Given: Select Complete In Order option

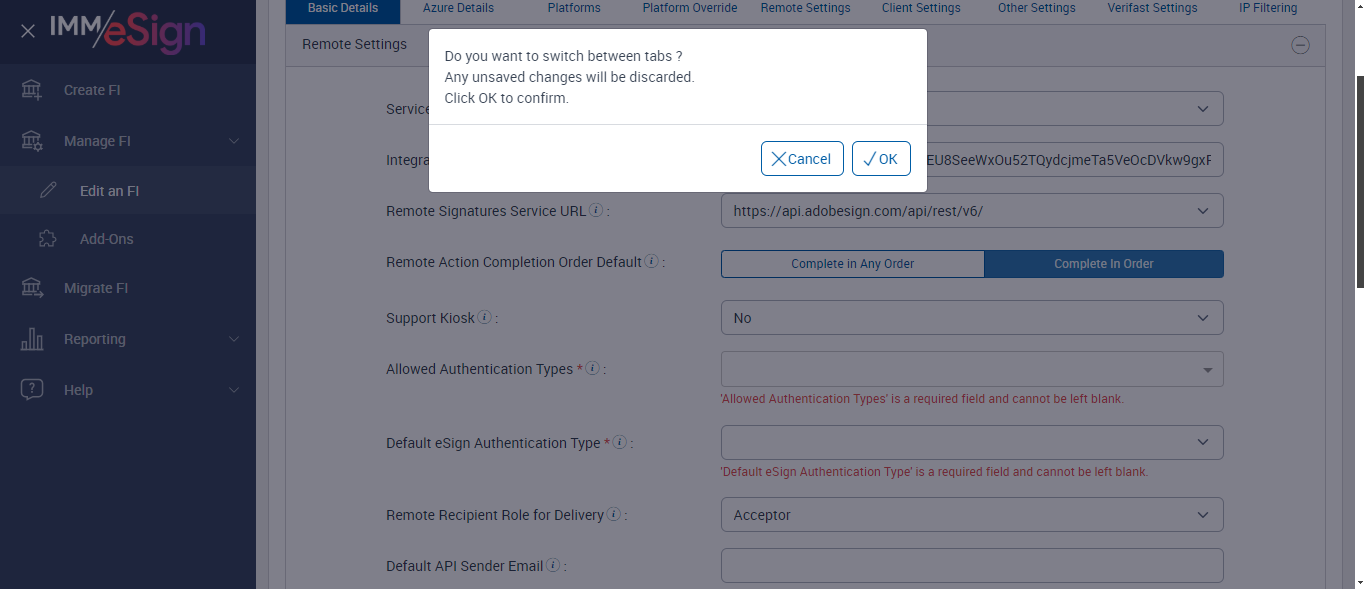Looking at the screenshot, I should tap(1103, 264).
